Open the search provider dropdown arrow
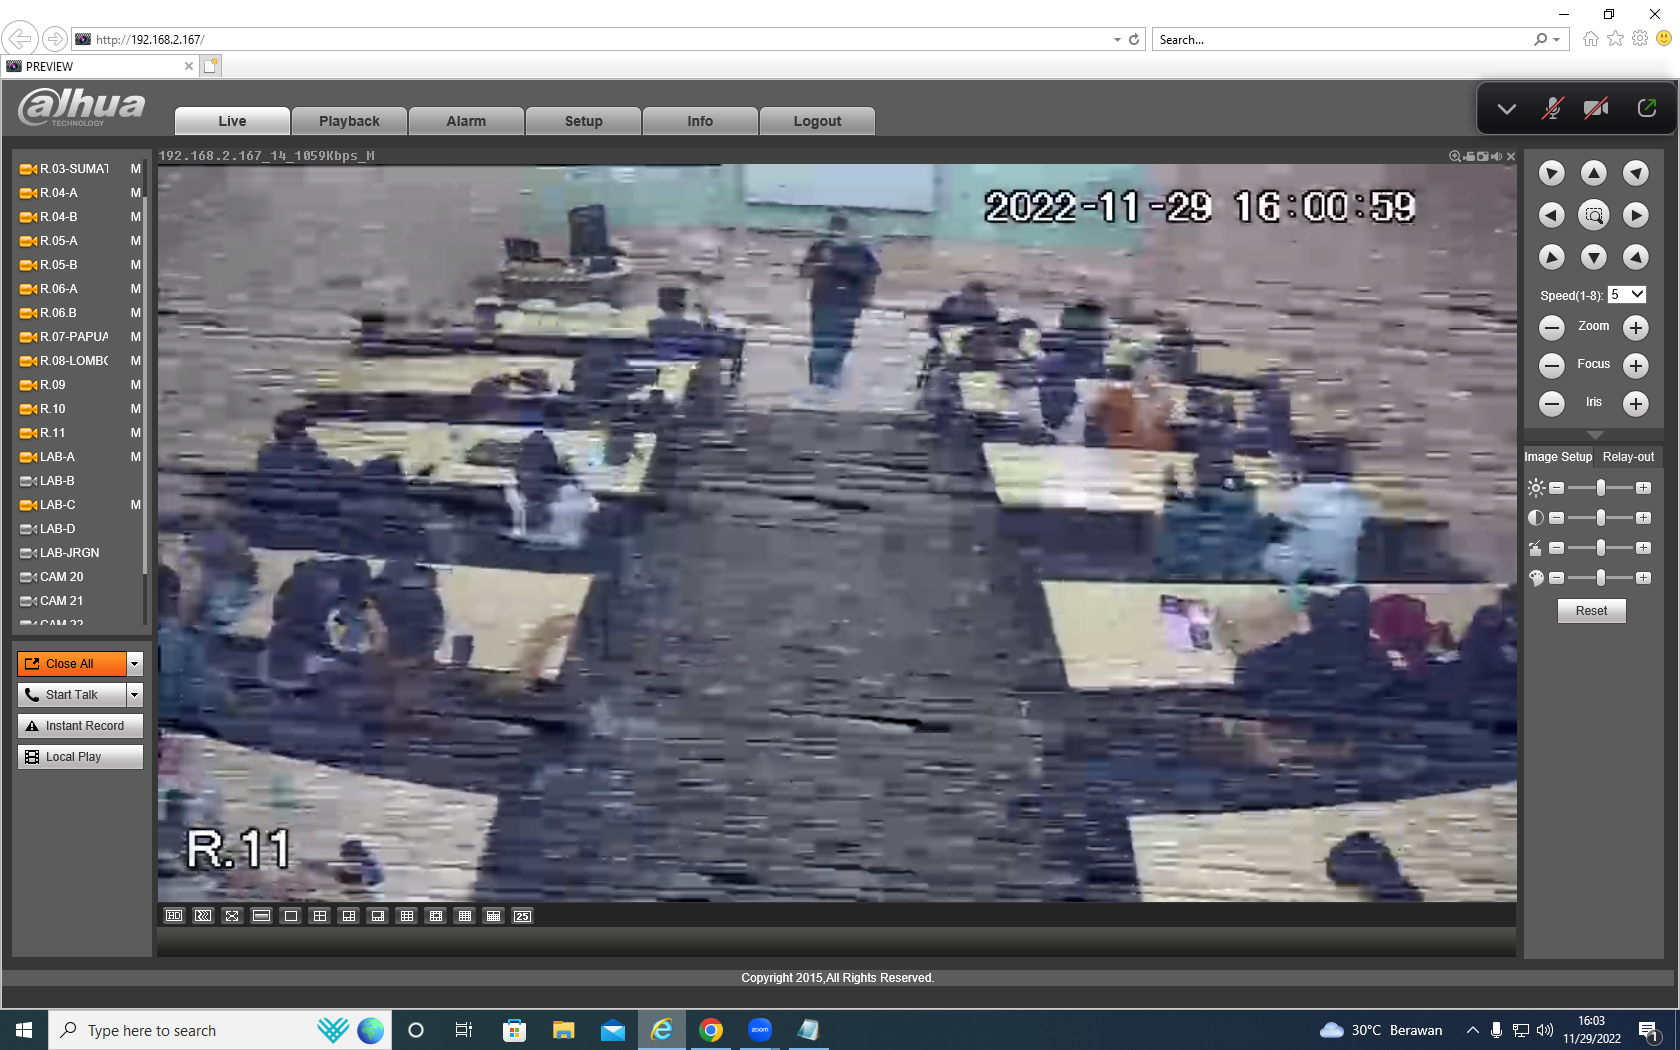 [x=1557, y=40]
